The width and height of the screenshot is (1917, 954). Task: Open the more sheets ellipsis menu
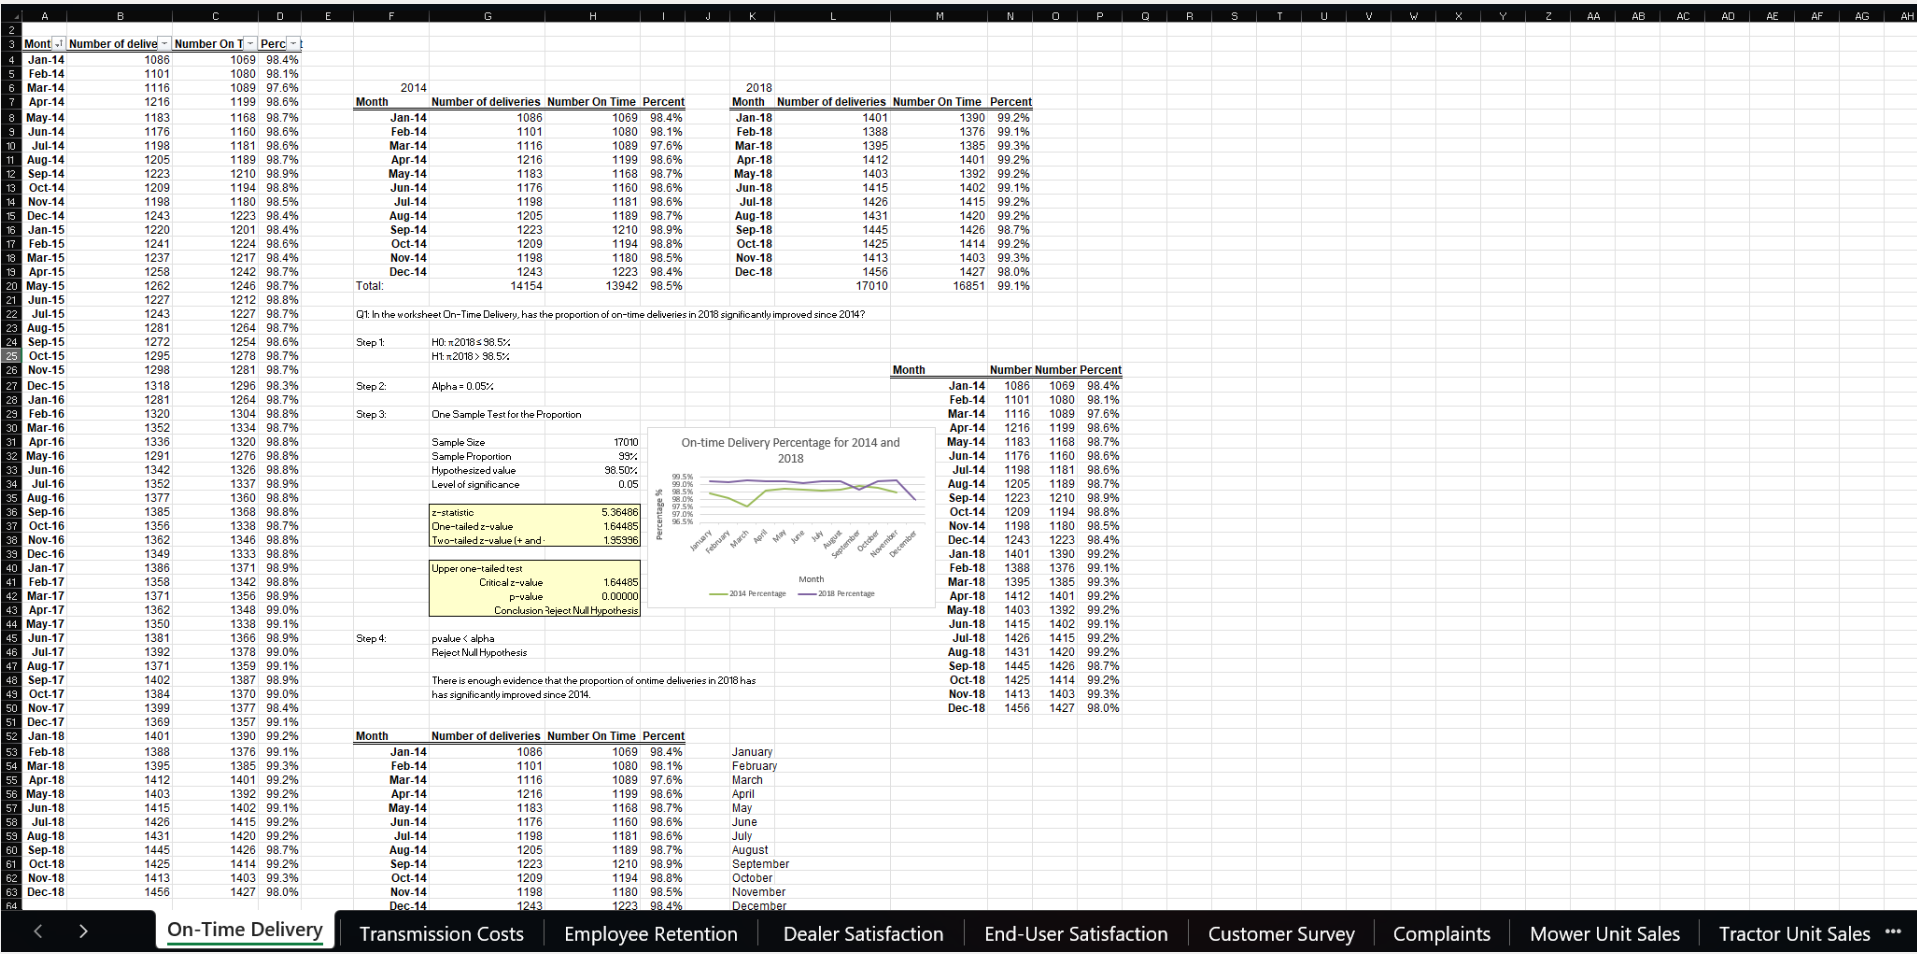pyautogui.click(x=1893, y=931)
